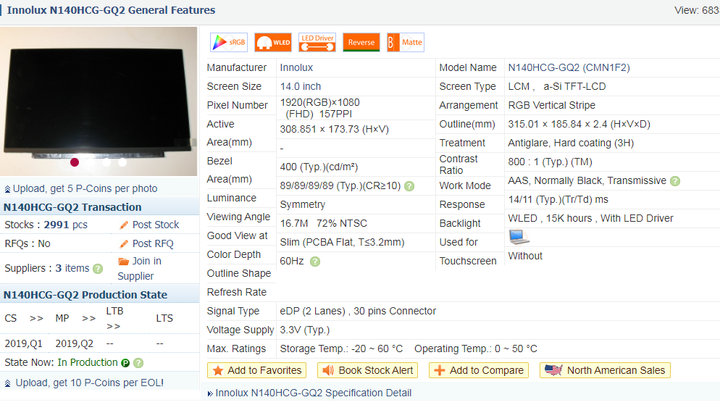
Task: Open help icon beside State Now status
Action: (138, 363)
